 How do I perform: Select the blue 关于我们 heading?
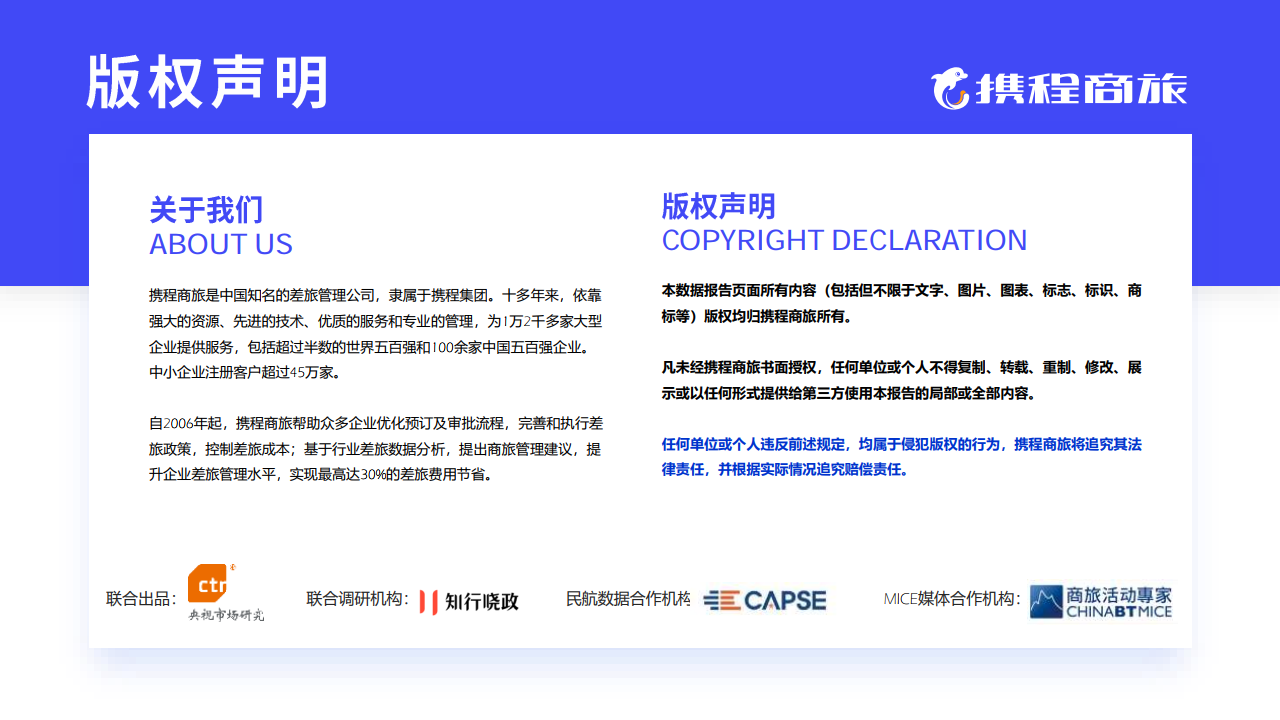(x=206, y=210)
